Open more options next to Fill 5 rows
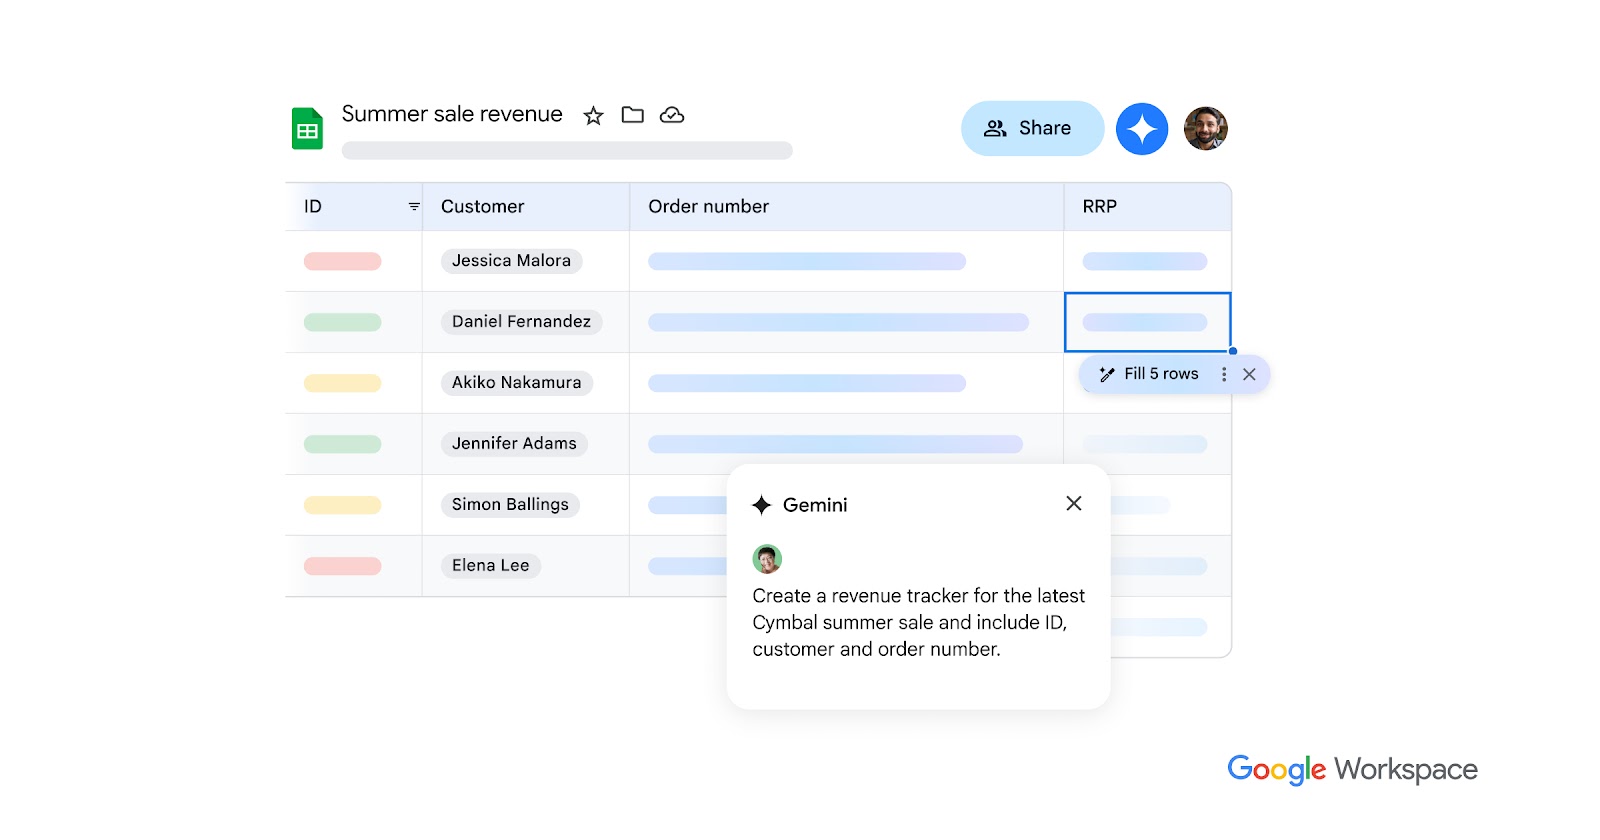Screen dimensions: 1600x840 point(1224,374)
